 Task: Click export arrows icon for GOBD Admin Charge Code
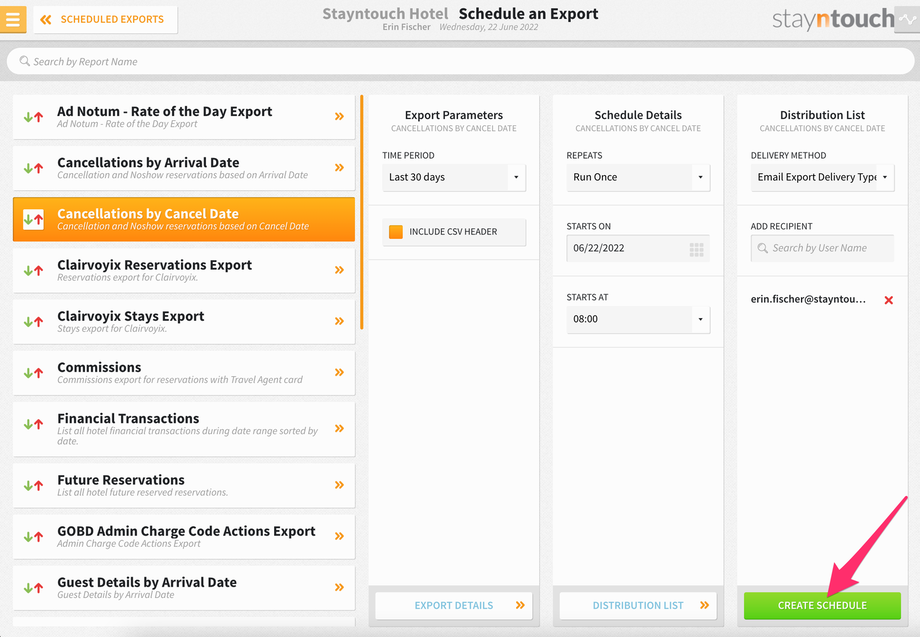tap(33, 536)
